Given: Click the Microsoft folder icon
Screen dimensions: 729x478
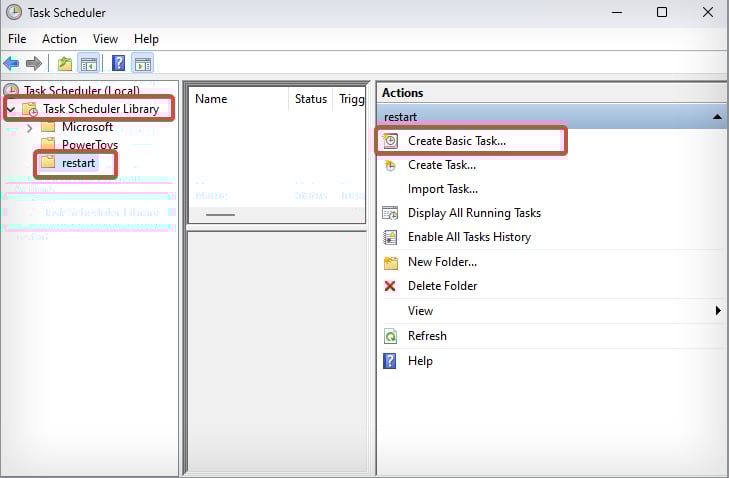Looking at the screenshot, I should coord(48,126).
